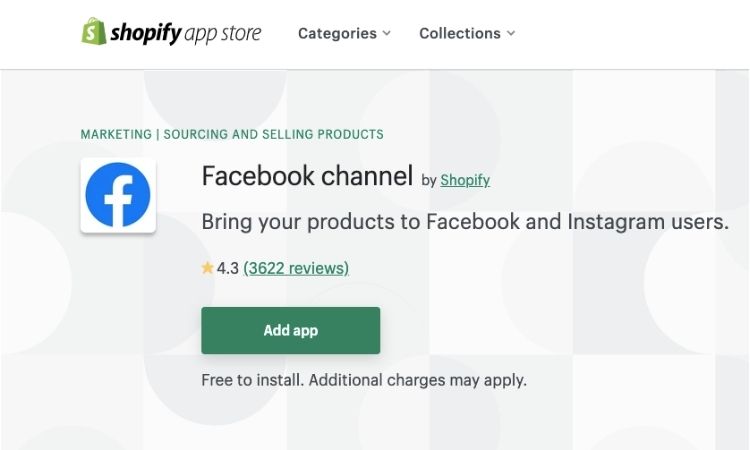Screen dimensions: 750x450
Task: Select the Facebook channel app title
Action: 307,176
